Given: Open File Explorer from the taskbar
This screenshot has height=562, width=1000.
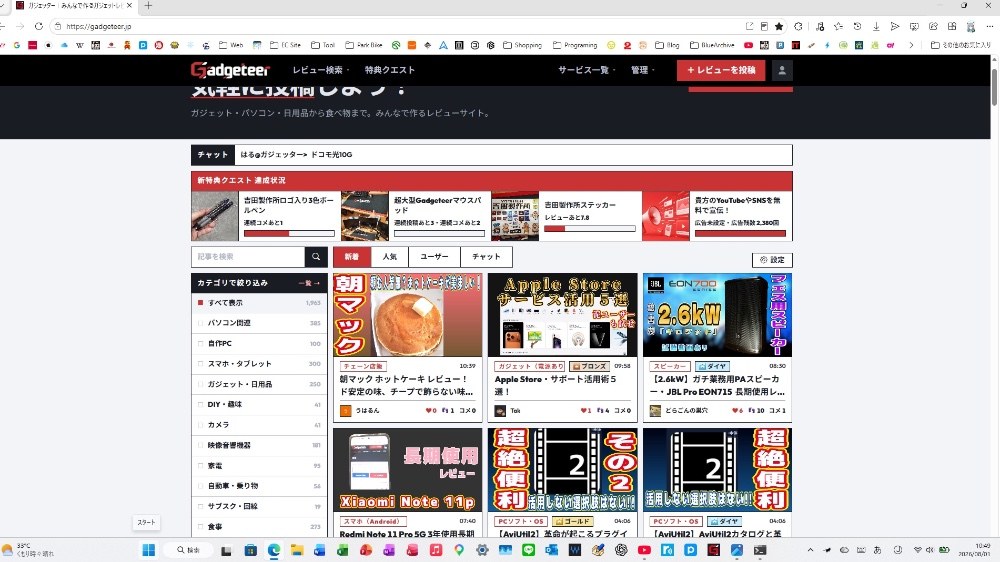Looking at the screenshot, I should pyautogui.click(x=297, y=550).
